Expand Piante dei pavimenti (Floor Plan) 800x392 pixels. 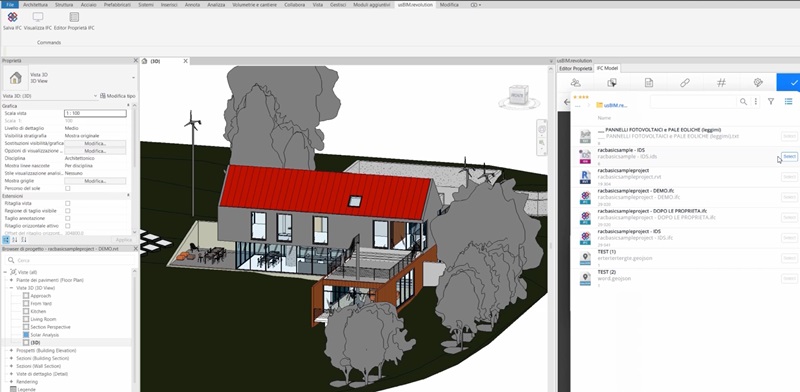pyautogui.click(x=11, y=280)
